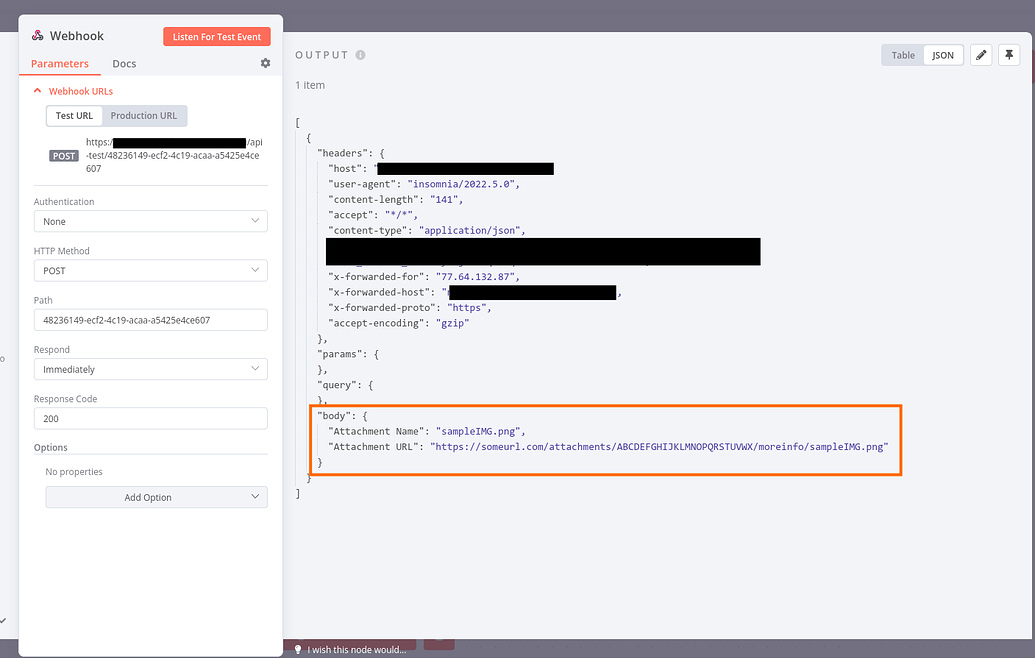
Task: Open the Parameters tab
Action: click(x=60, y=64)
